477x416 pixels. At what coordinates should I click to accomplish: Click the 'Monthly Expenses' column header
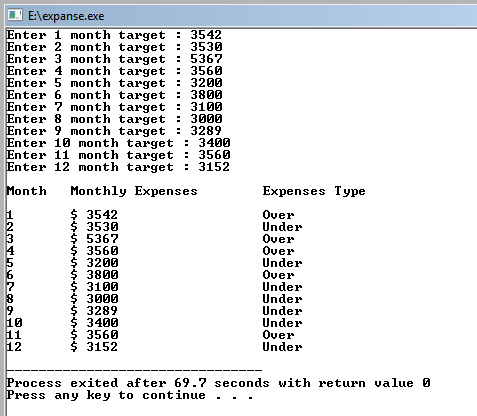(134, 191)
